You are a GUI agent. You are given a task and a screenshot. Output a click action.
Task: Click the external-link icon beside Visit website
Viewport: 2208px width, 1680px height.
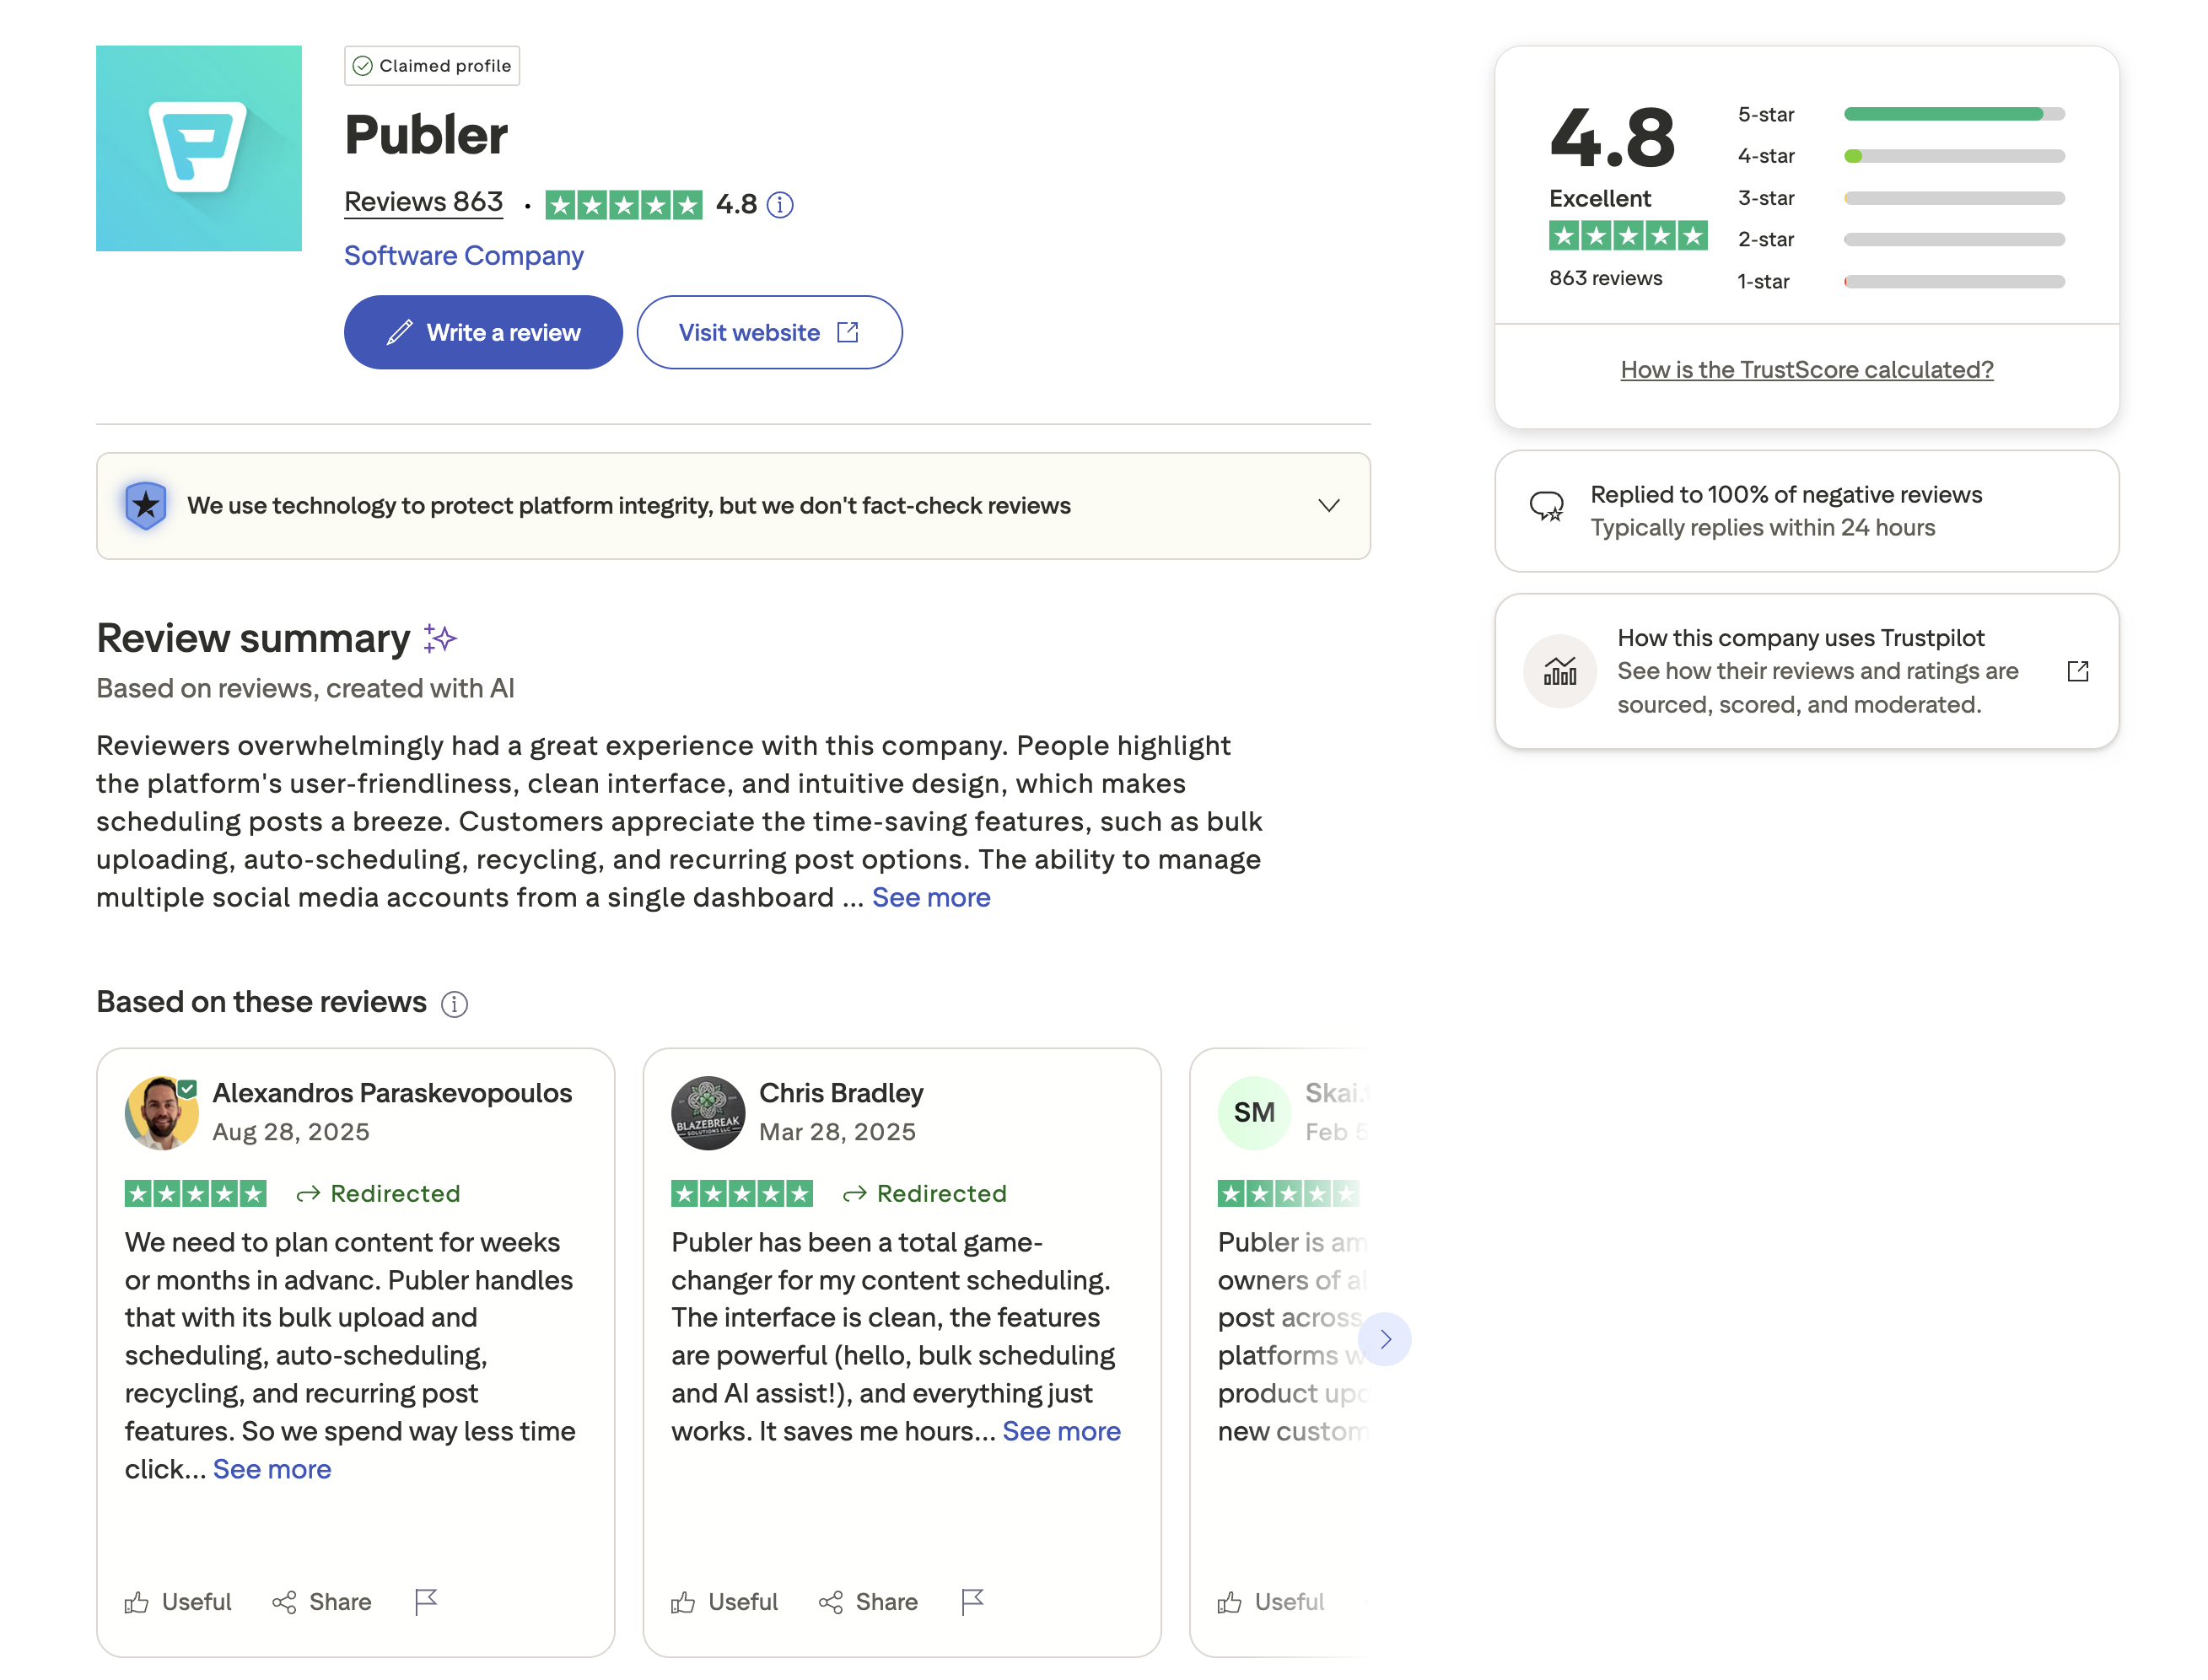tap(846, 332)
